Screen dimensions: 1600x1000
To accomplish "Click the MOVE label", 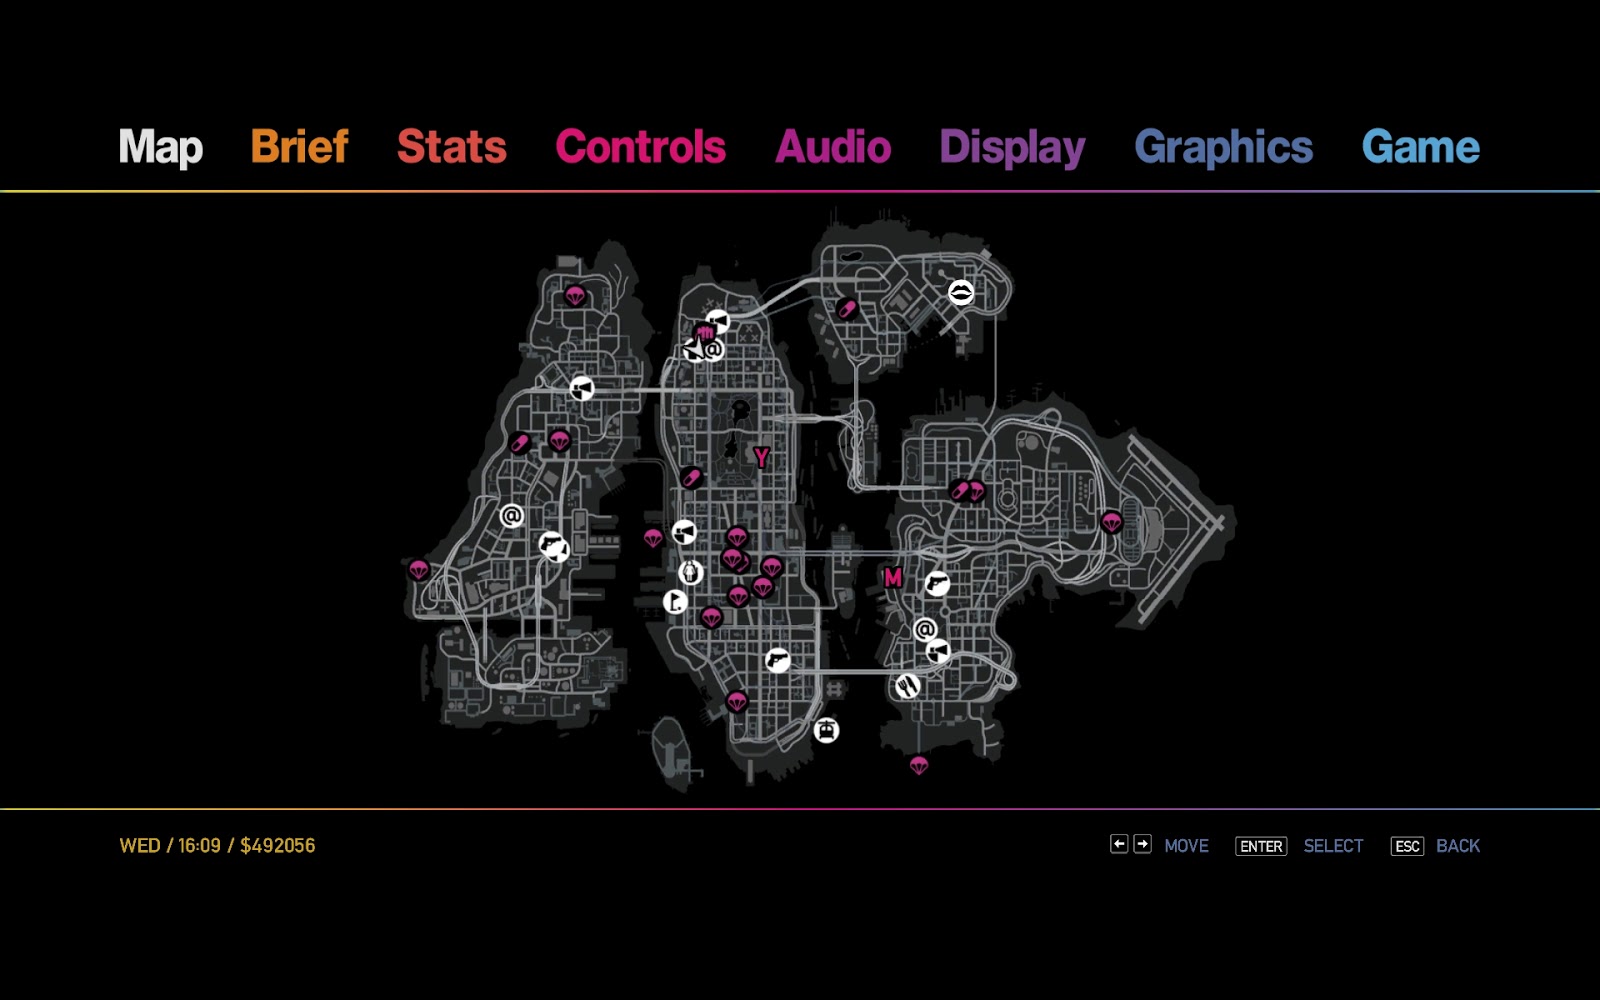I will 1186,846.
